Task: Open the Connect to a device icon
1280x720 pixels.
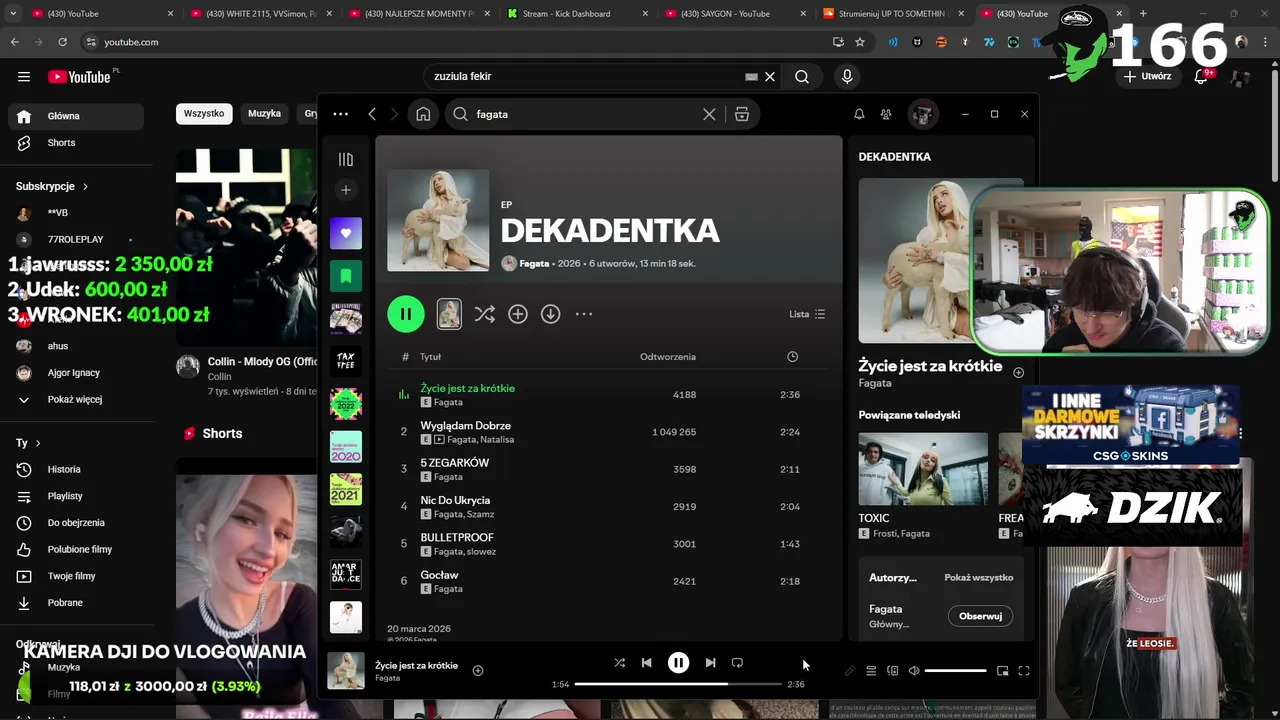Action: (893, 671)
